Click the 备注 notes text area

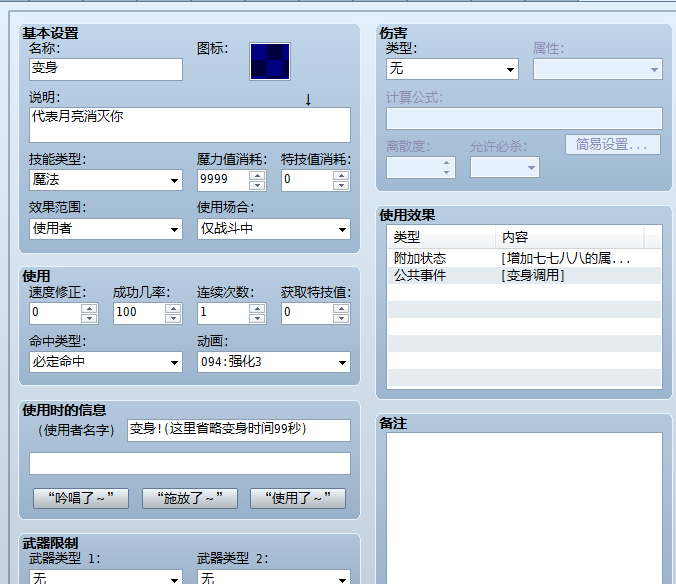point(524,508)
